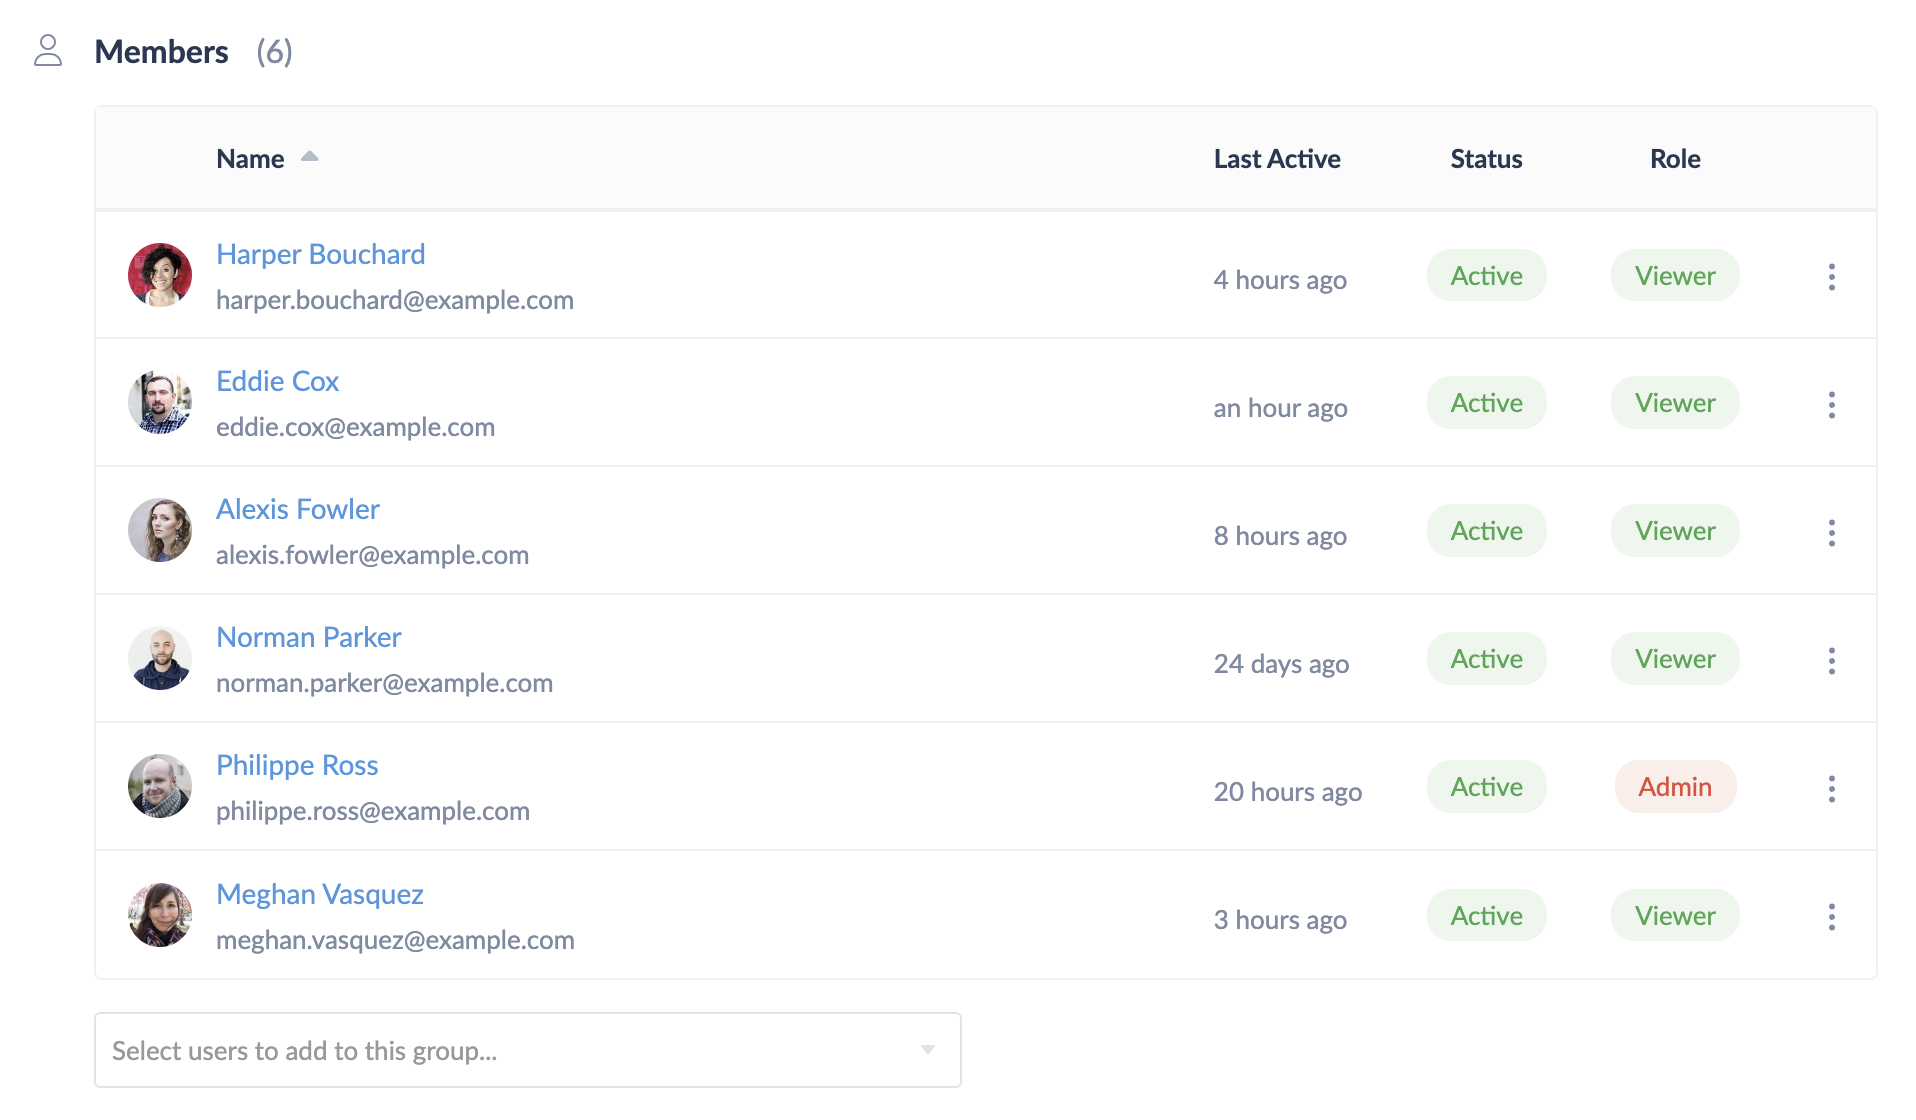Open the three-dot menu for Eddie Cox

(x=1831, y=405)
